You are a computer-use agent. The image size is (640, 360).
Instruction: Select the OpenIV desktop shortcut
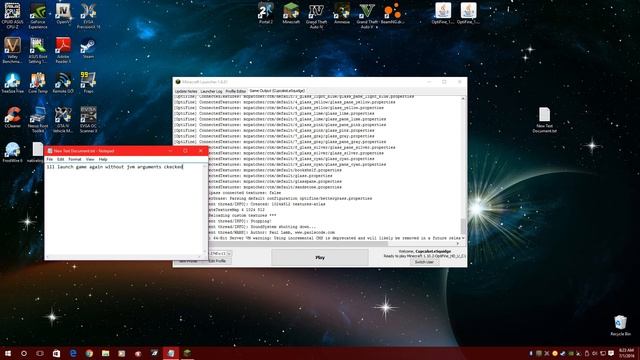pos(63,14)
